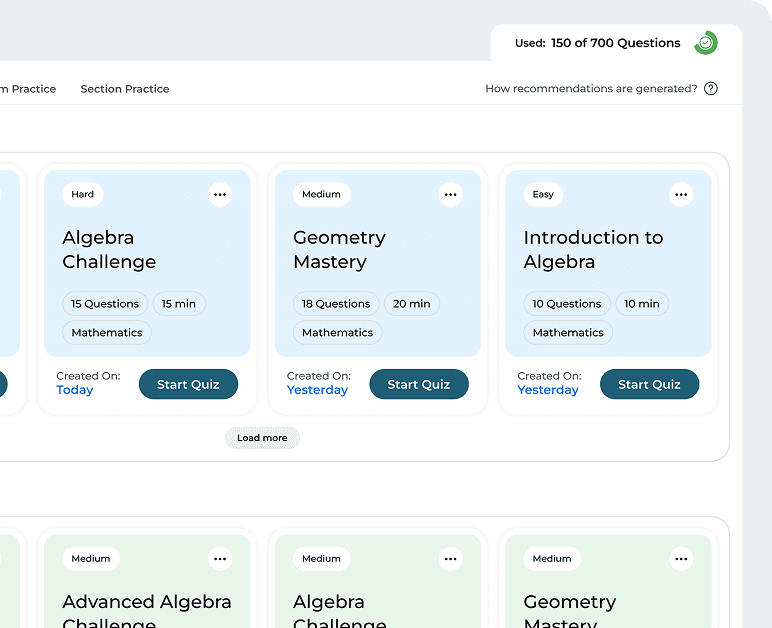Viewport: 772px width, 628px height.
Task: Click the green usage progress ring icon
Action: point(705,43)
